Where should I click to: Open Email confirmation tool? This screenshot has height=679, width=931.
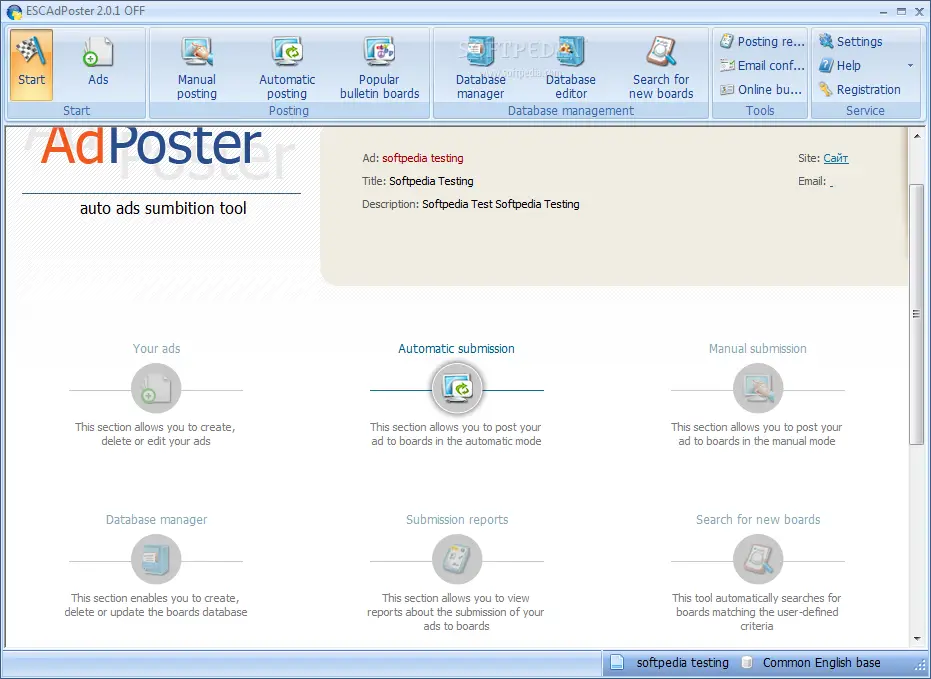[x=762, y=65]
